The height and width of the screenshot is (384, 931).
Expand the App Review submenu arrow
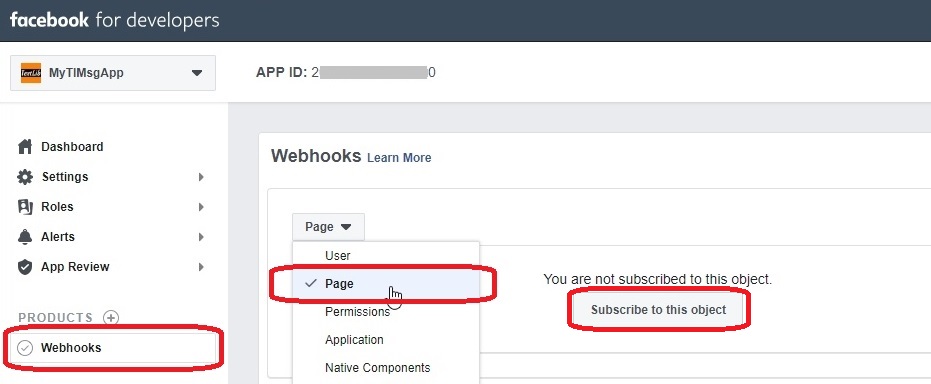coord(201,267)
